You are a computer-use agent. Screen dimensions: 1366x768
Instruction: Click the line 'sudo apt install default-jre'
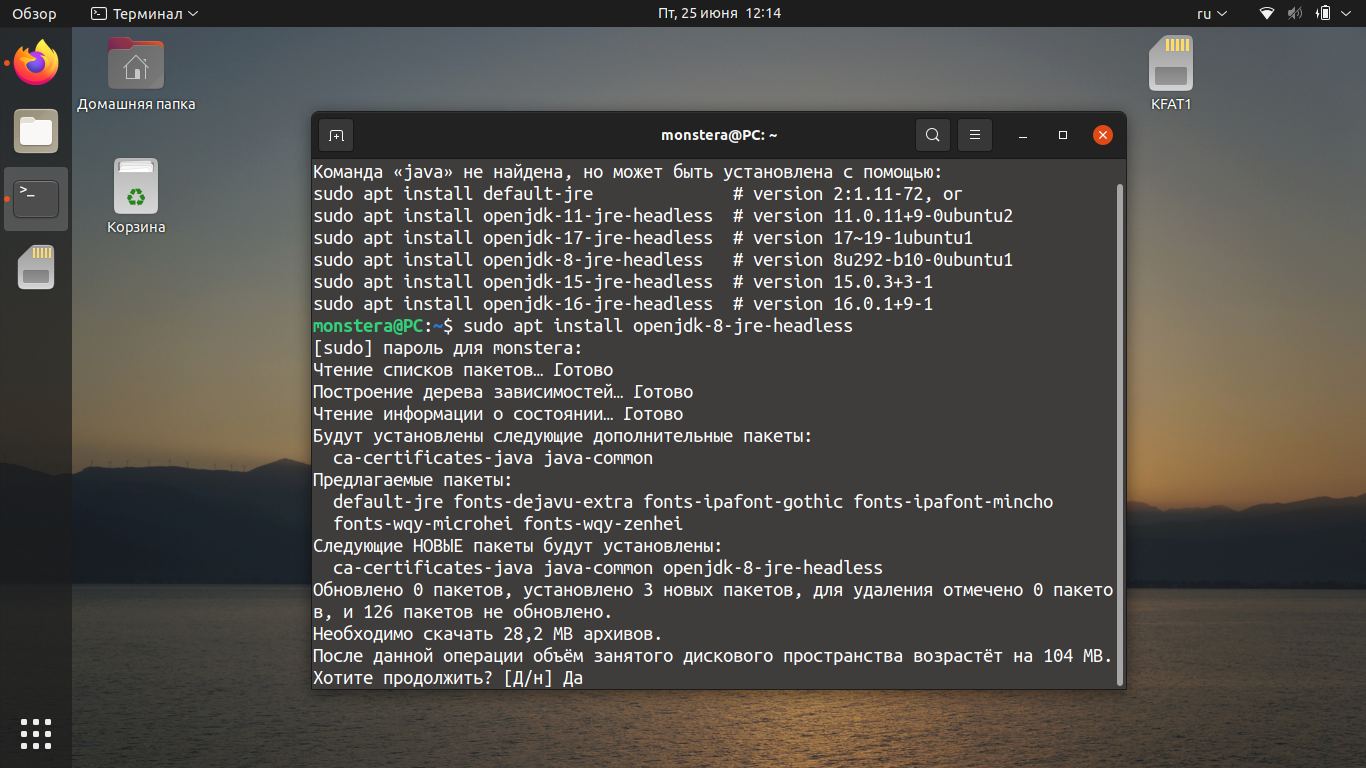453,194
